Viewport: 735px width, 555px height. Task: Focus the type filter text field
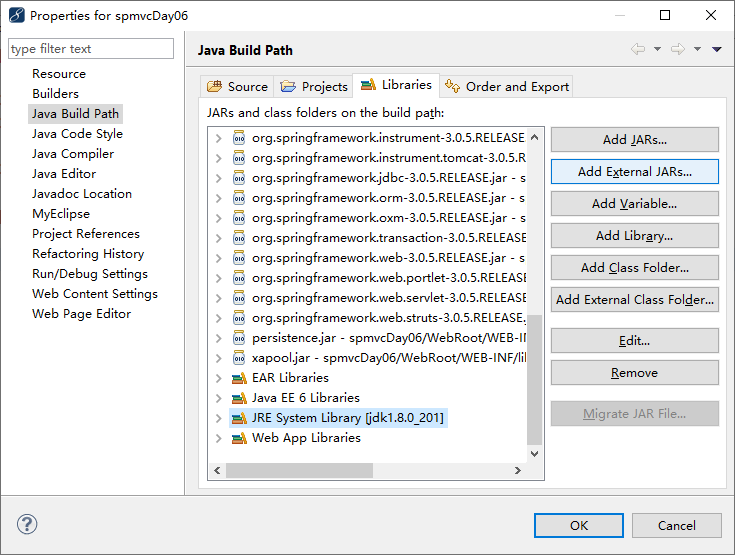(91, 49)
